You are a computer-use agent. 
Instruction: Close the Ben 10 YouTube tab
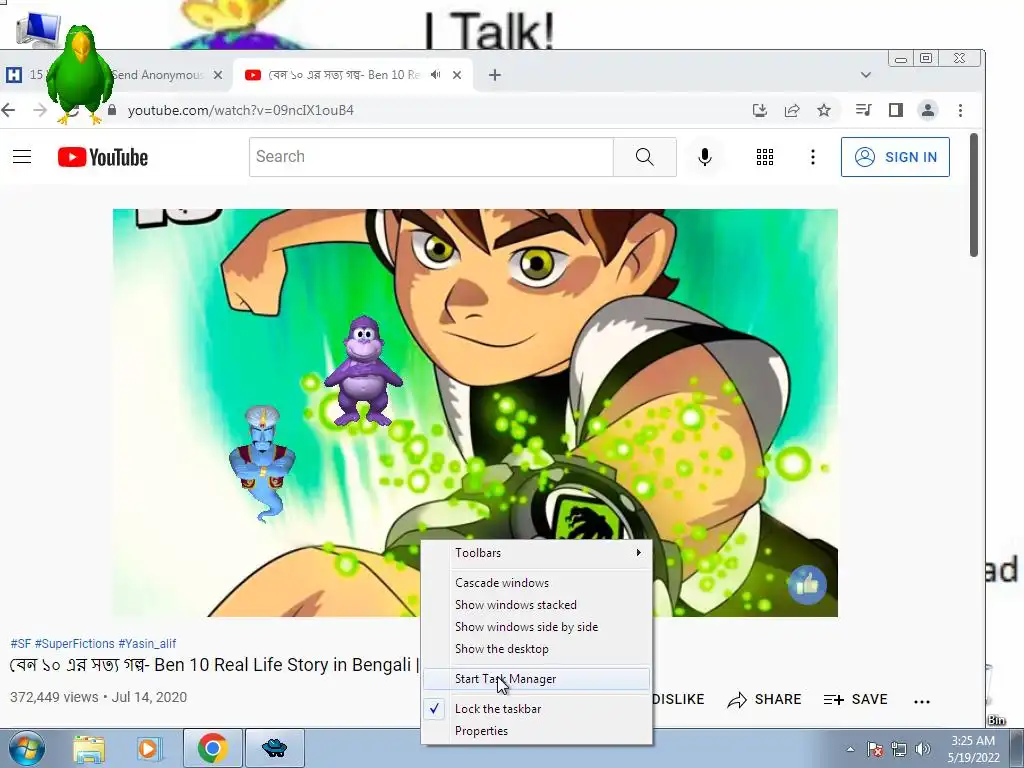457,75
